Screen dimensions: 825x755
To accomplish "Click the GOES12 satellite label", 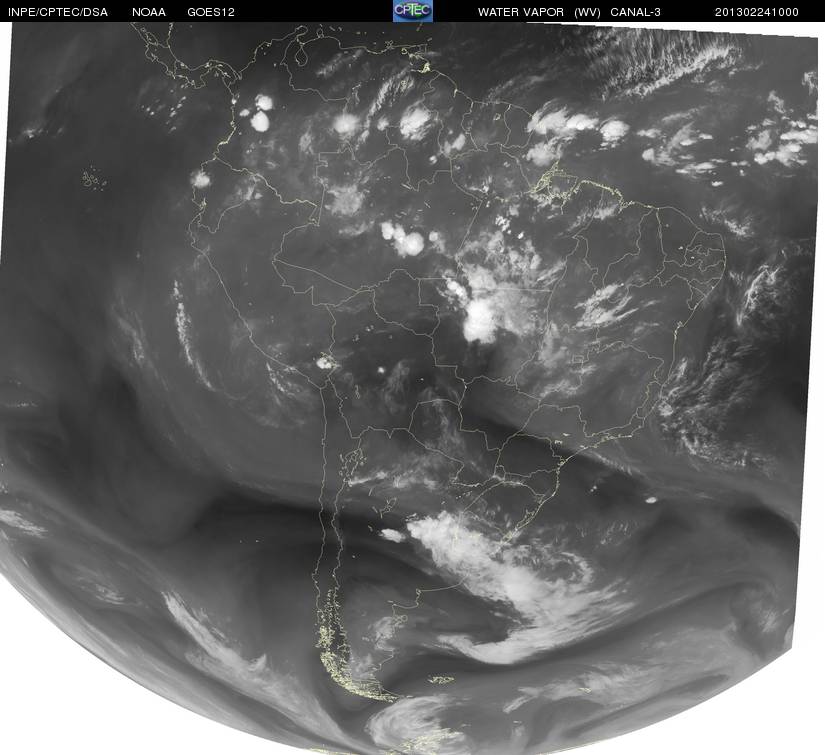I will [211, 12].
